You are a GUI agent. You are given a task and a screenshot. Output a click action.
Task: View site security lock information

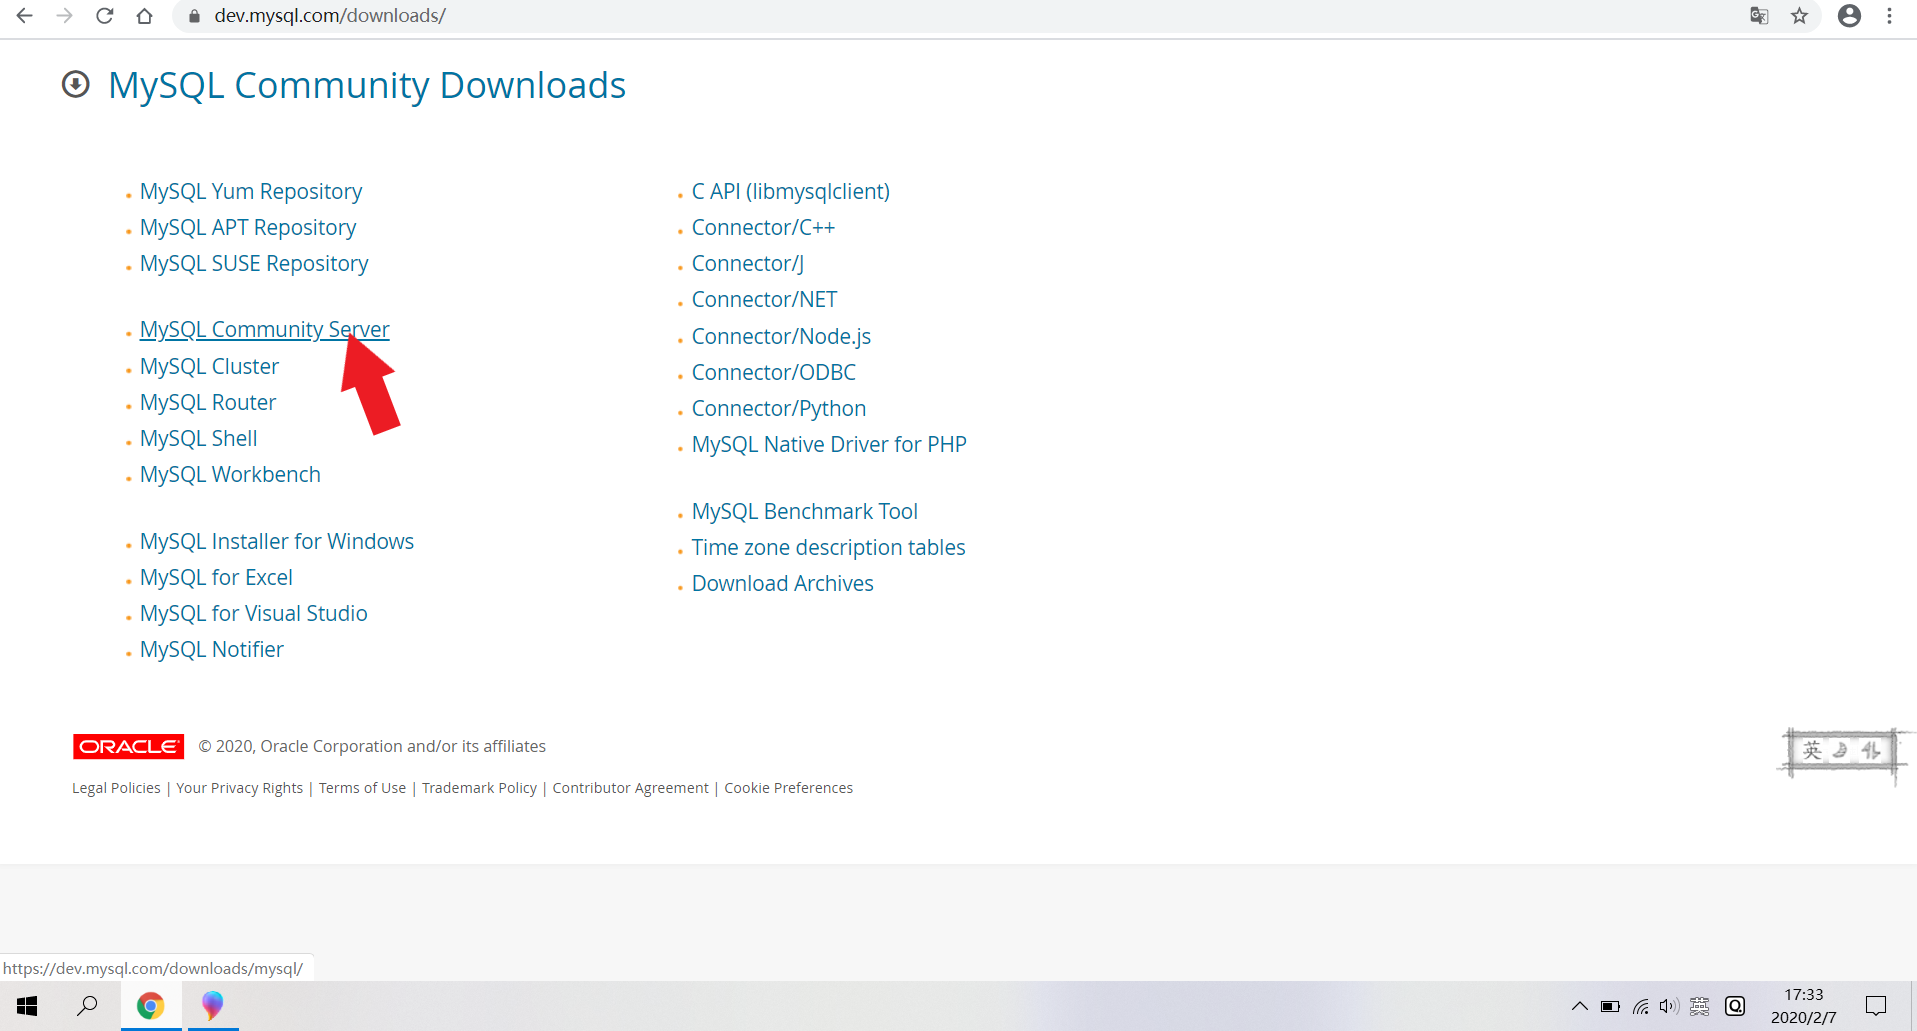pos(195,16)
